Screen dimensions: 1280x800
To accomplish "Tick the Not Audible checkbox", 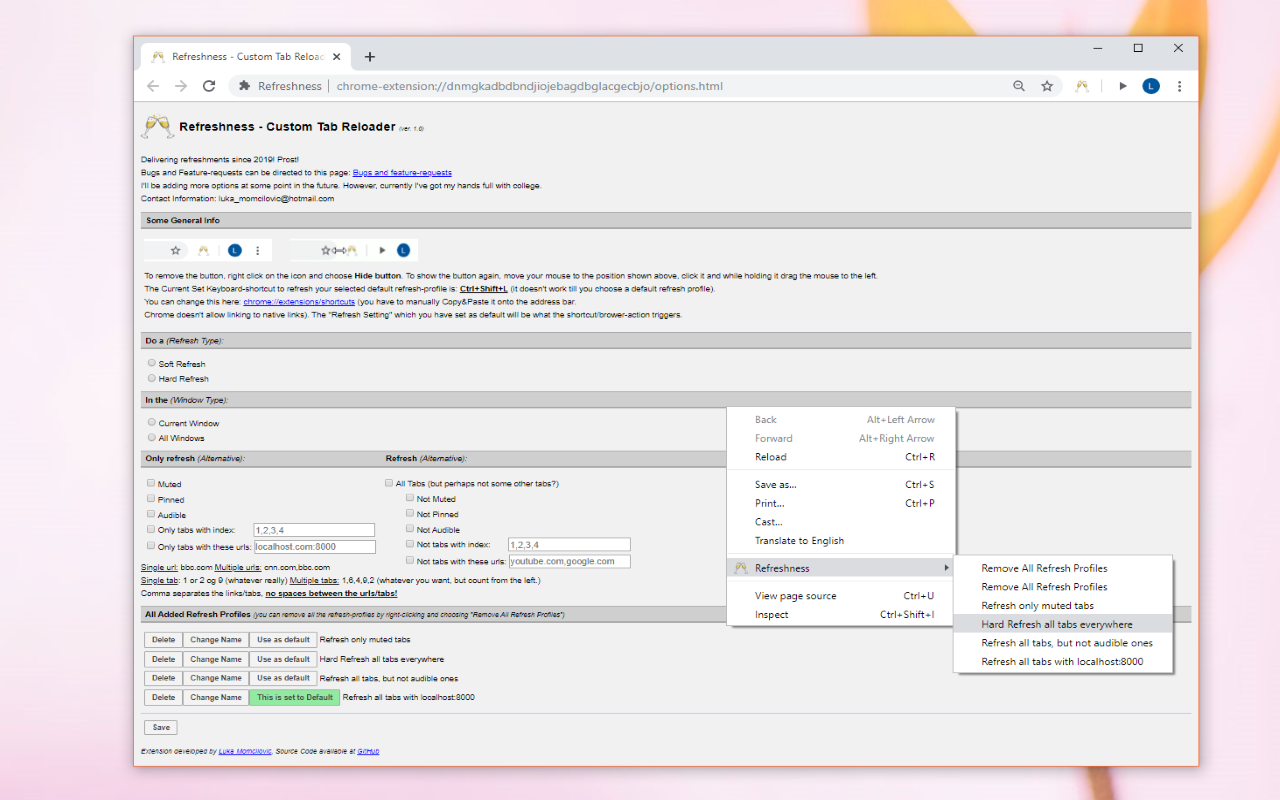I will pyautogui.click(x=410, y=529).
